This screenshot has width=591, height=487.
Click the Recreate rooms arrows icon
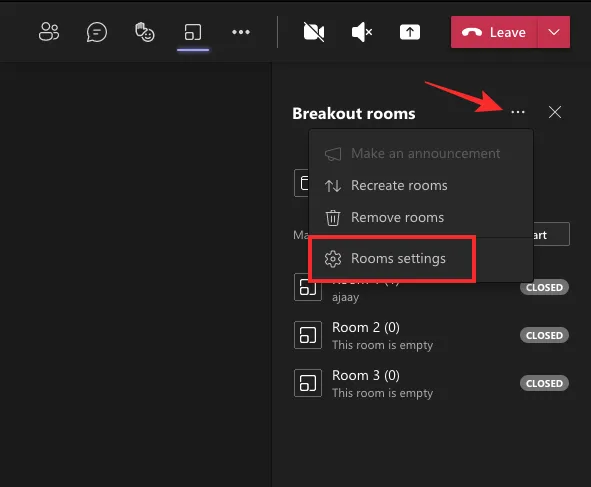pyautogui.click(x=333, y=186)
